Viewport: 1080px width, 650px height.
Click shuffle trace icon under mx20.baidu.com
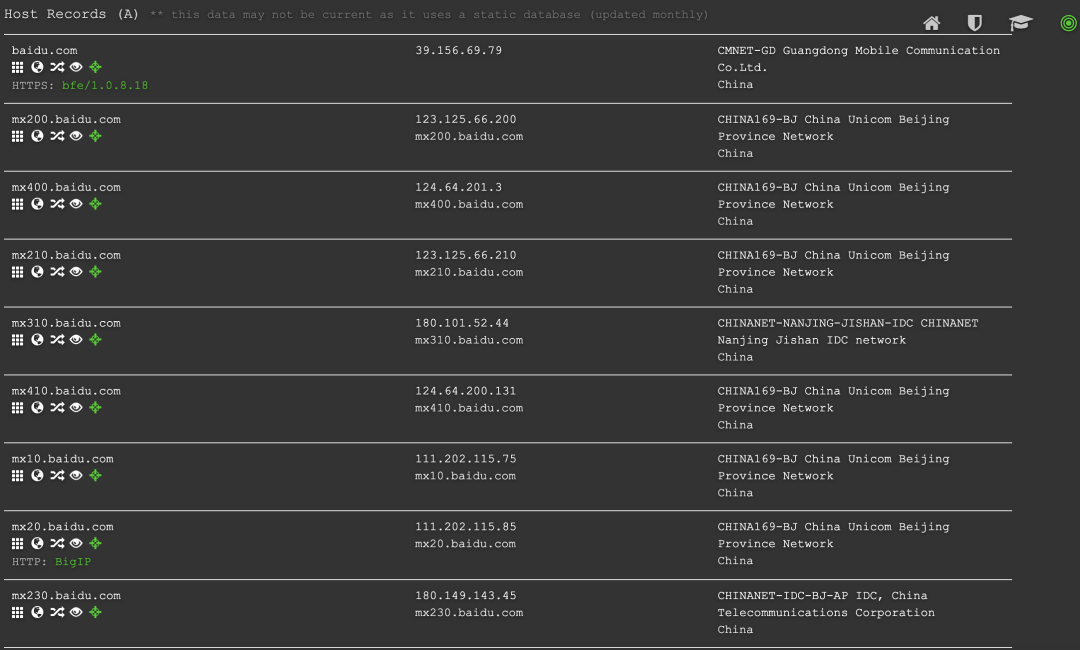pos(56,543)
